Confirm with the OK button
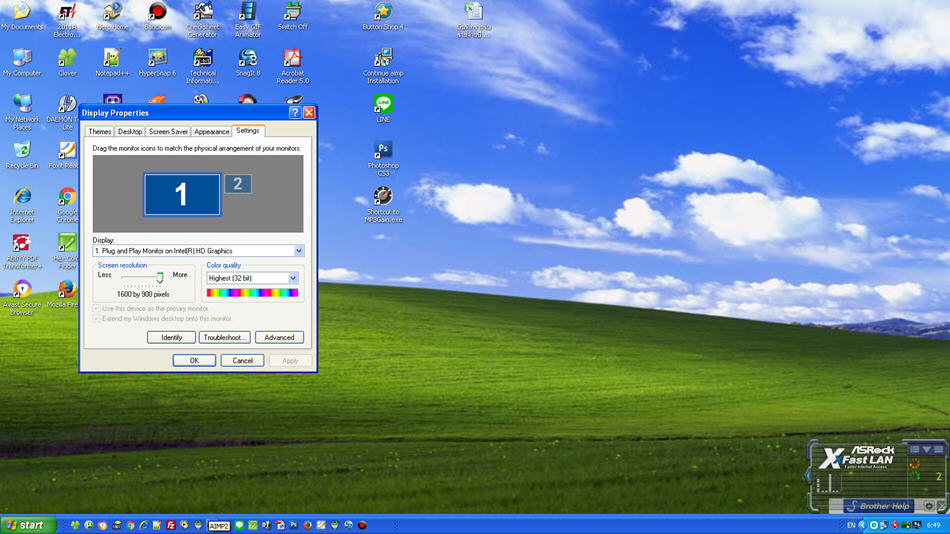The image size is (950, 534). (x=194, y=361)
